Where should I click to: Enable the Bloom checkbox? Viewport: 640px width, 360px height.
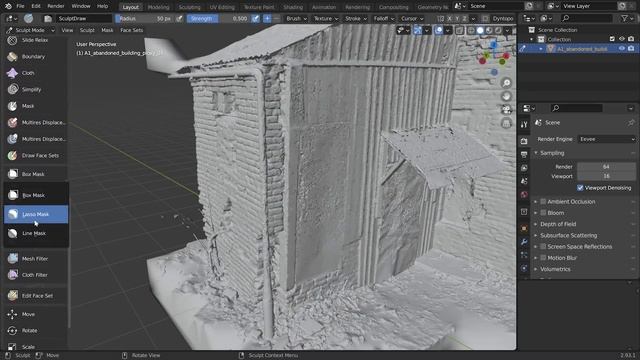(543, 213)
